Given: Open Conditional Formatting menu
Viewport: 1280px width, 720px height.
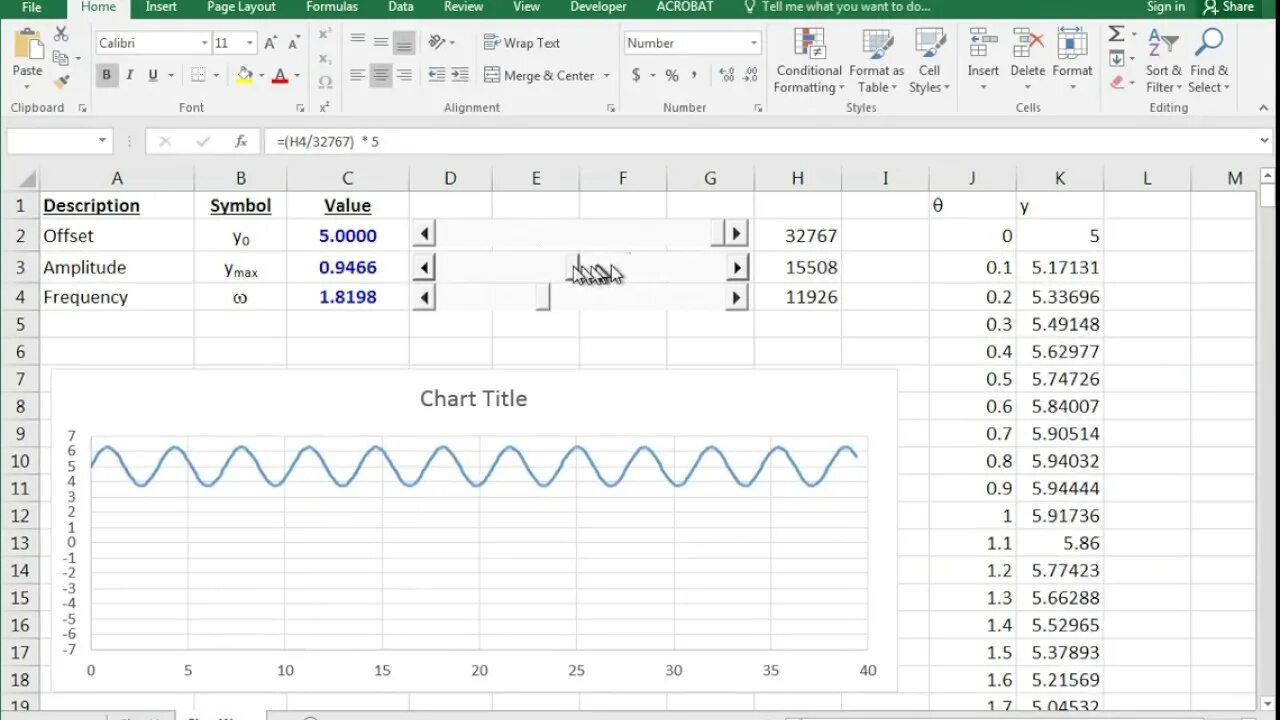Looking at the screenshot, I should point(809,62).
